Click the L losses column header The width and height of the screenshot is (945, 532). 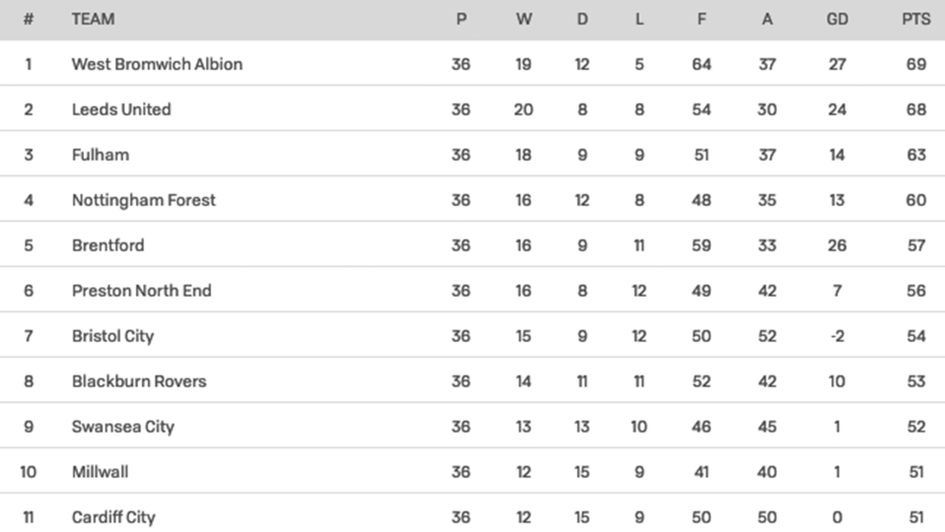click(640, 19)
